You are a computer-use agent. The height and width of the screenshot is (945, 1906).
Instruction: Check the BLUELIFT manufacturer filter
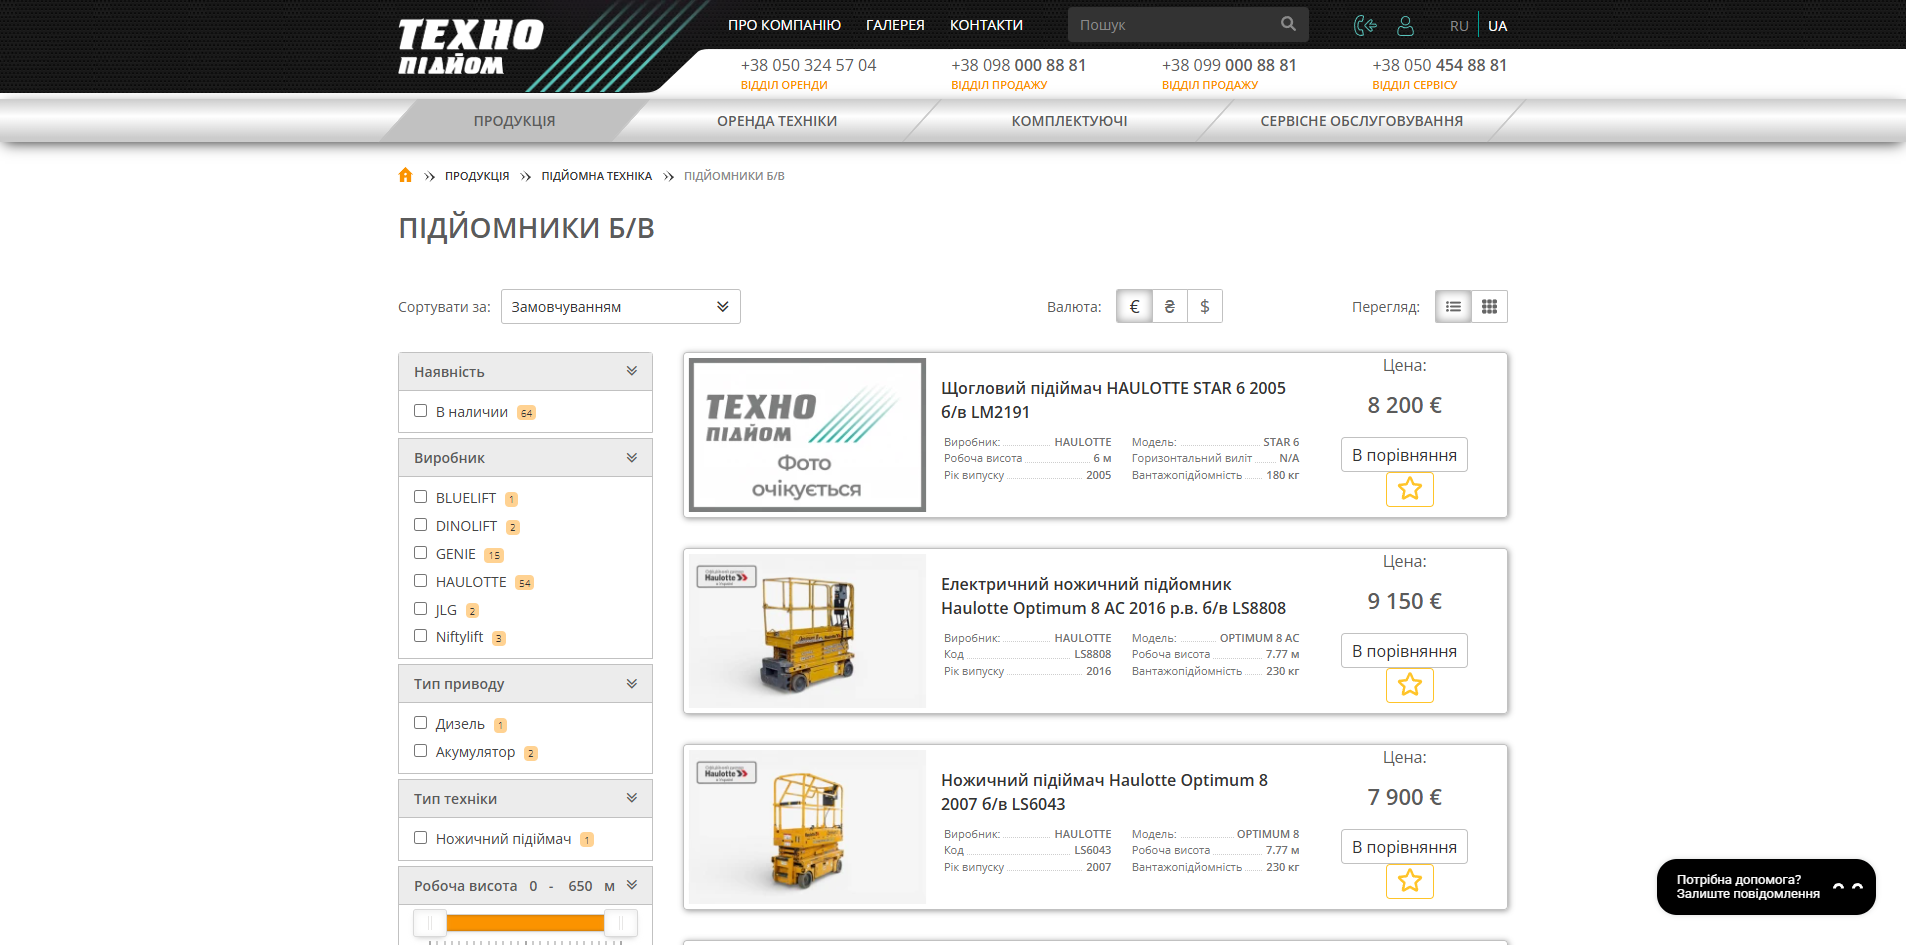(420, 497)
